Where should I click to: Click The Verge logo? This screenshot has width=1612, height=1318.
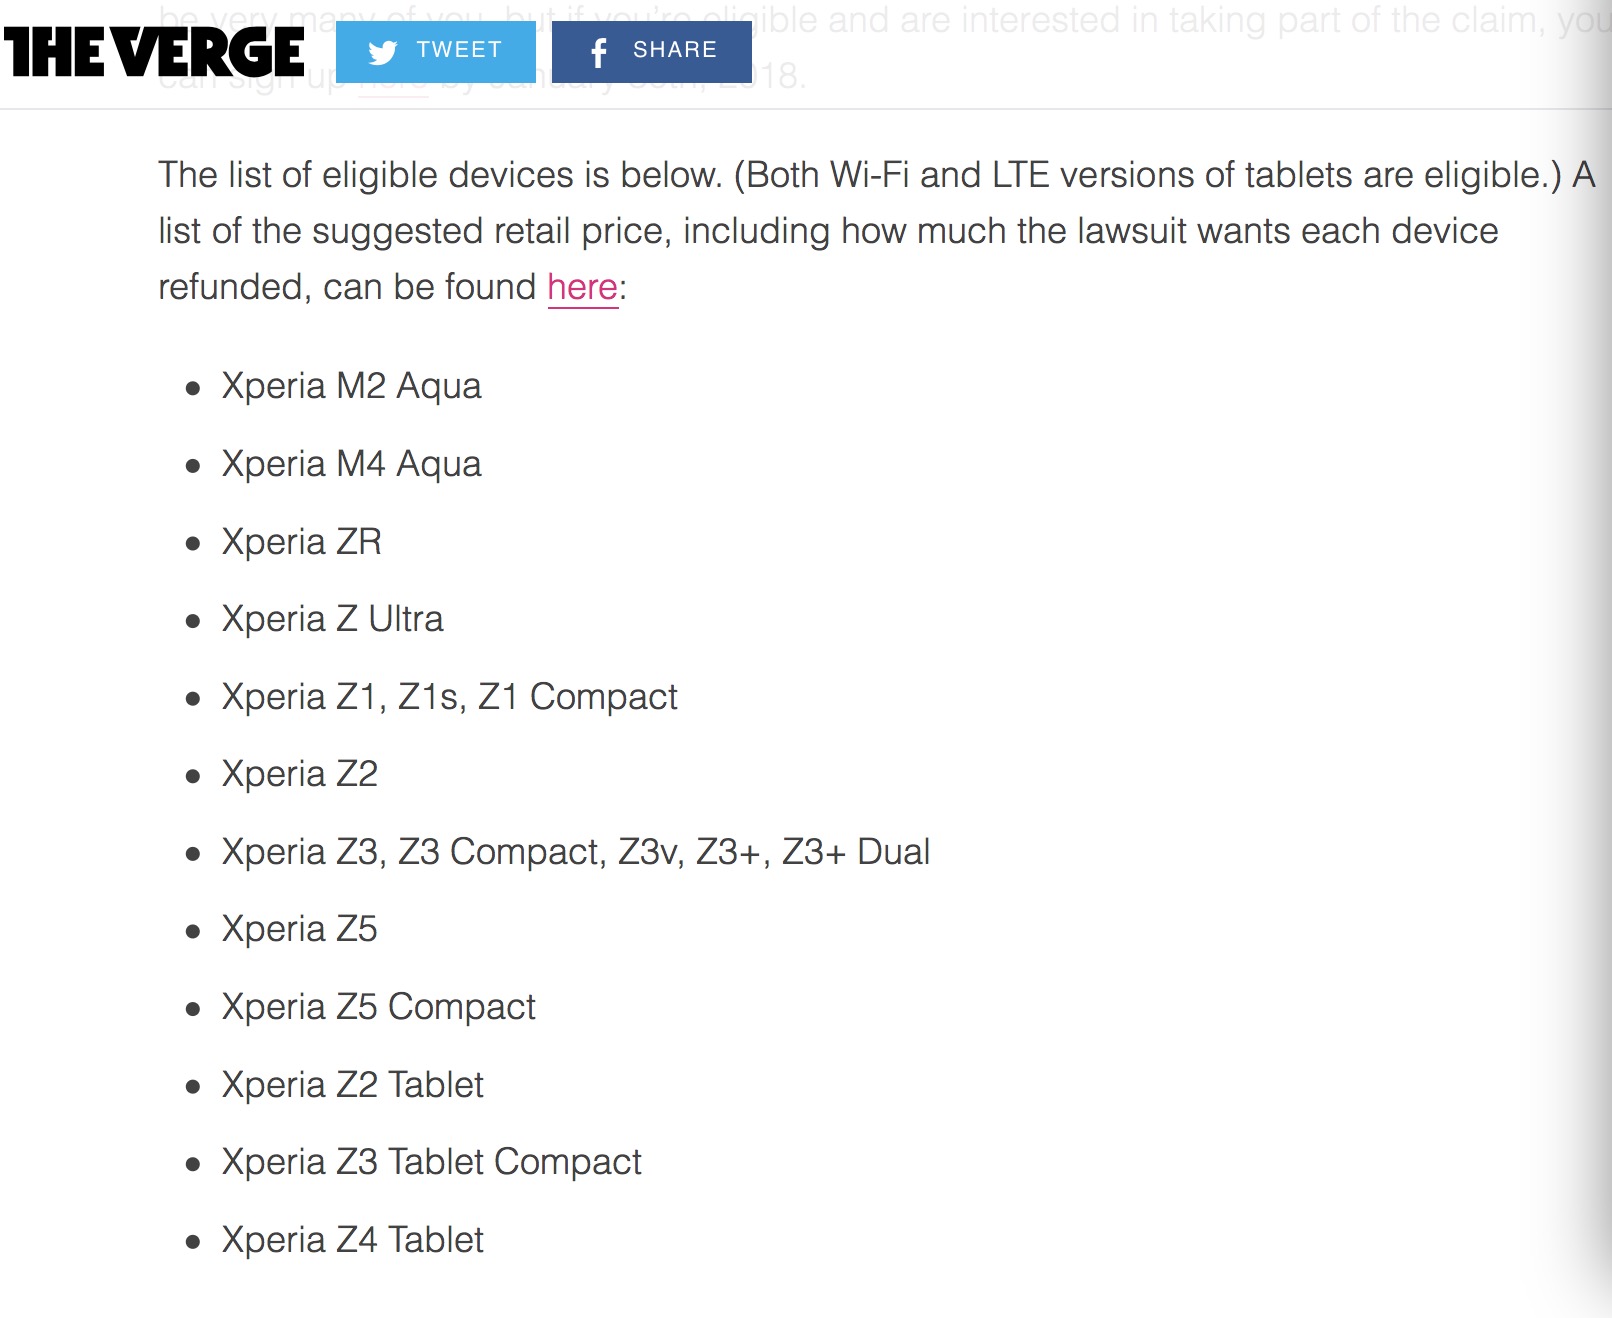pos(154,52)
